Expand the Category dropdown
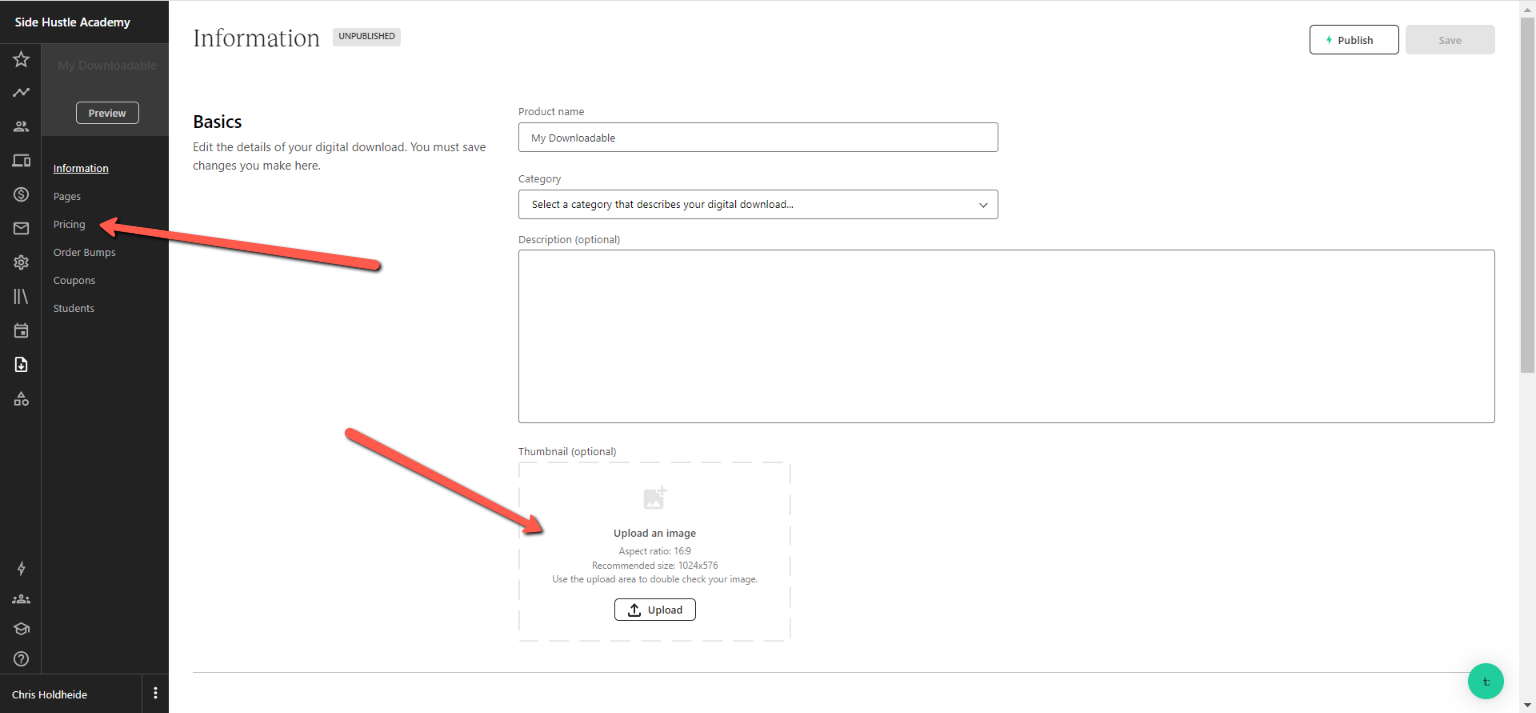The height and width of the screenshot is (713, 1536). (x=757, y=204)
